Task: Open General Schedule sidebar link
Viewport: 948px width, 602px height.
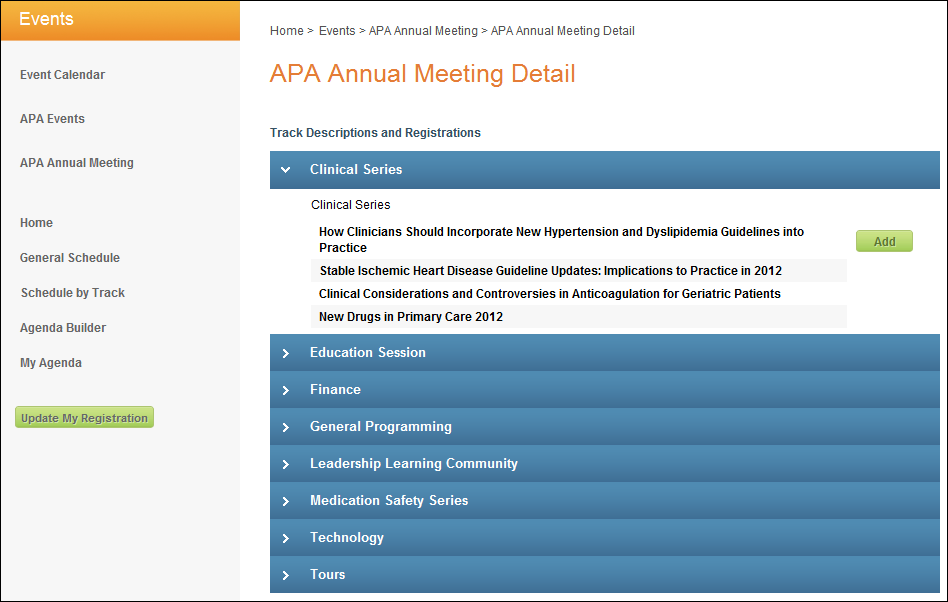Action: 70,258
